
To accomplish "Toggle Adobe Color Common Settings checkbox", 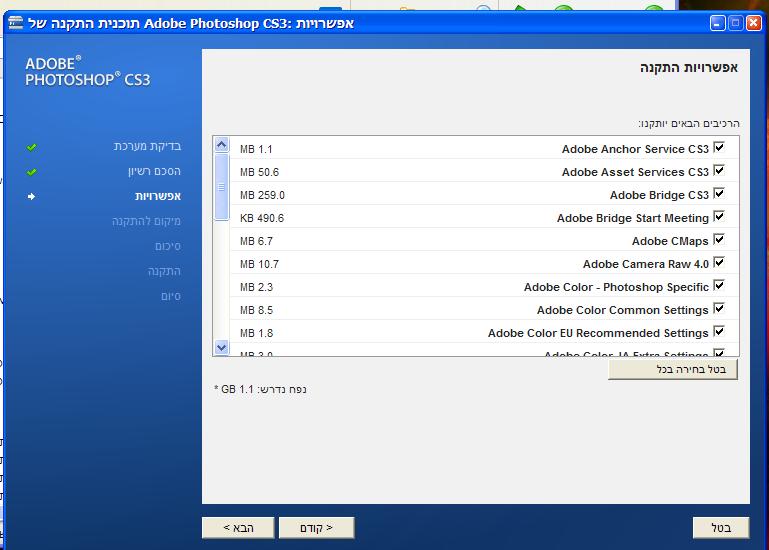I will coord(719,309).
